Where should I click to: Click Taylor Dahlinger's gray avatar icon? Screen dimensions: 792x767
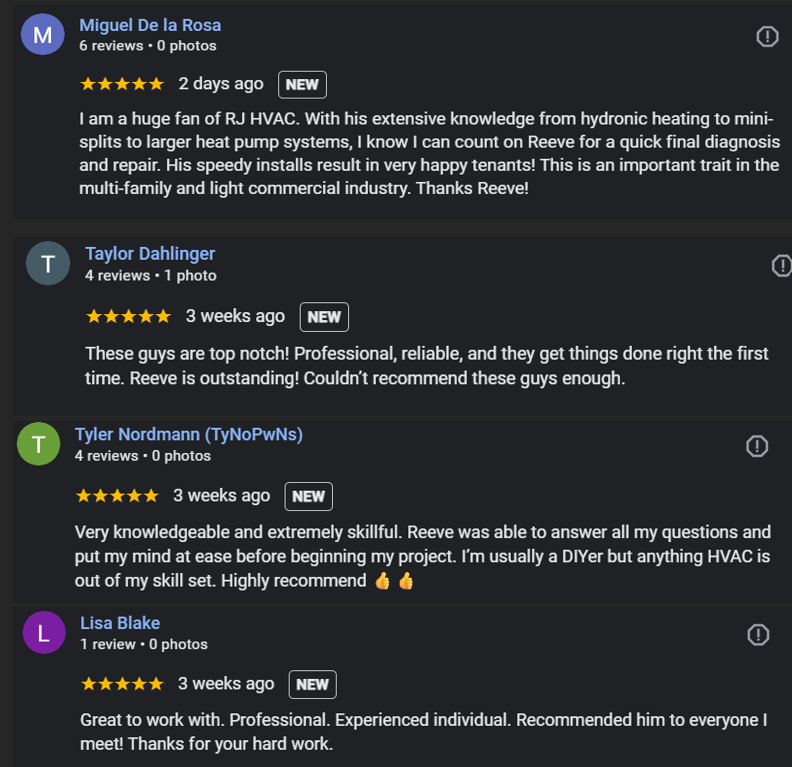[x=48, y=264]
